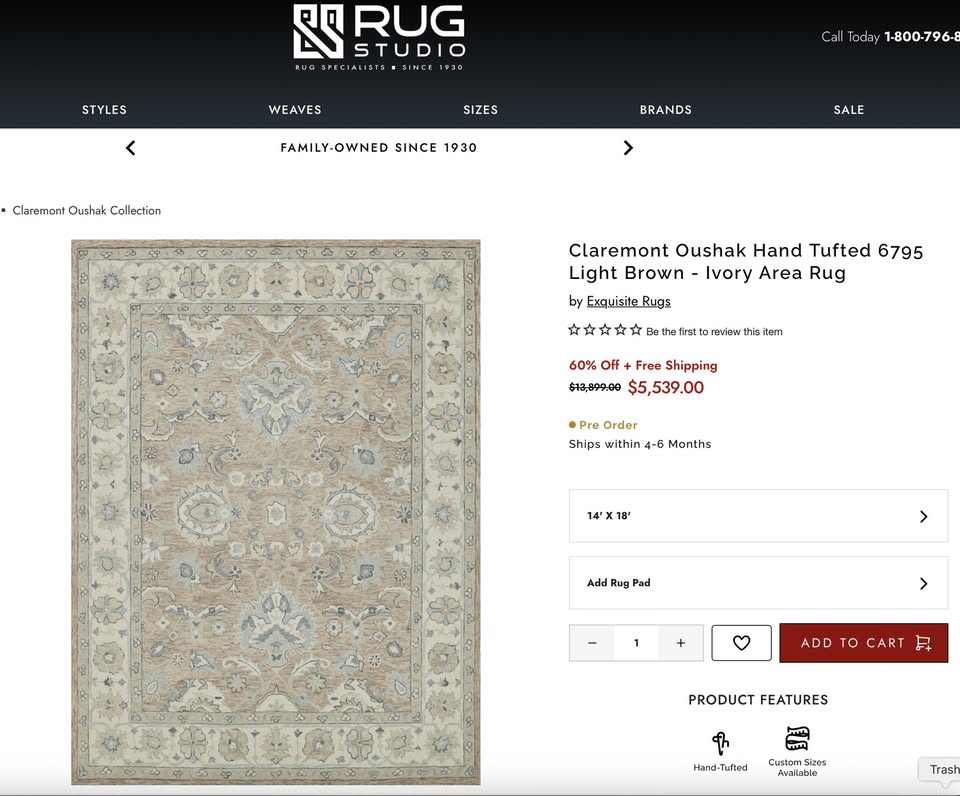Rate this rug with the star icons
Screen dimensions: 960x796
[x=605, y=330]
